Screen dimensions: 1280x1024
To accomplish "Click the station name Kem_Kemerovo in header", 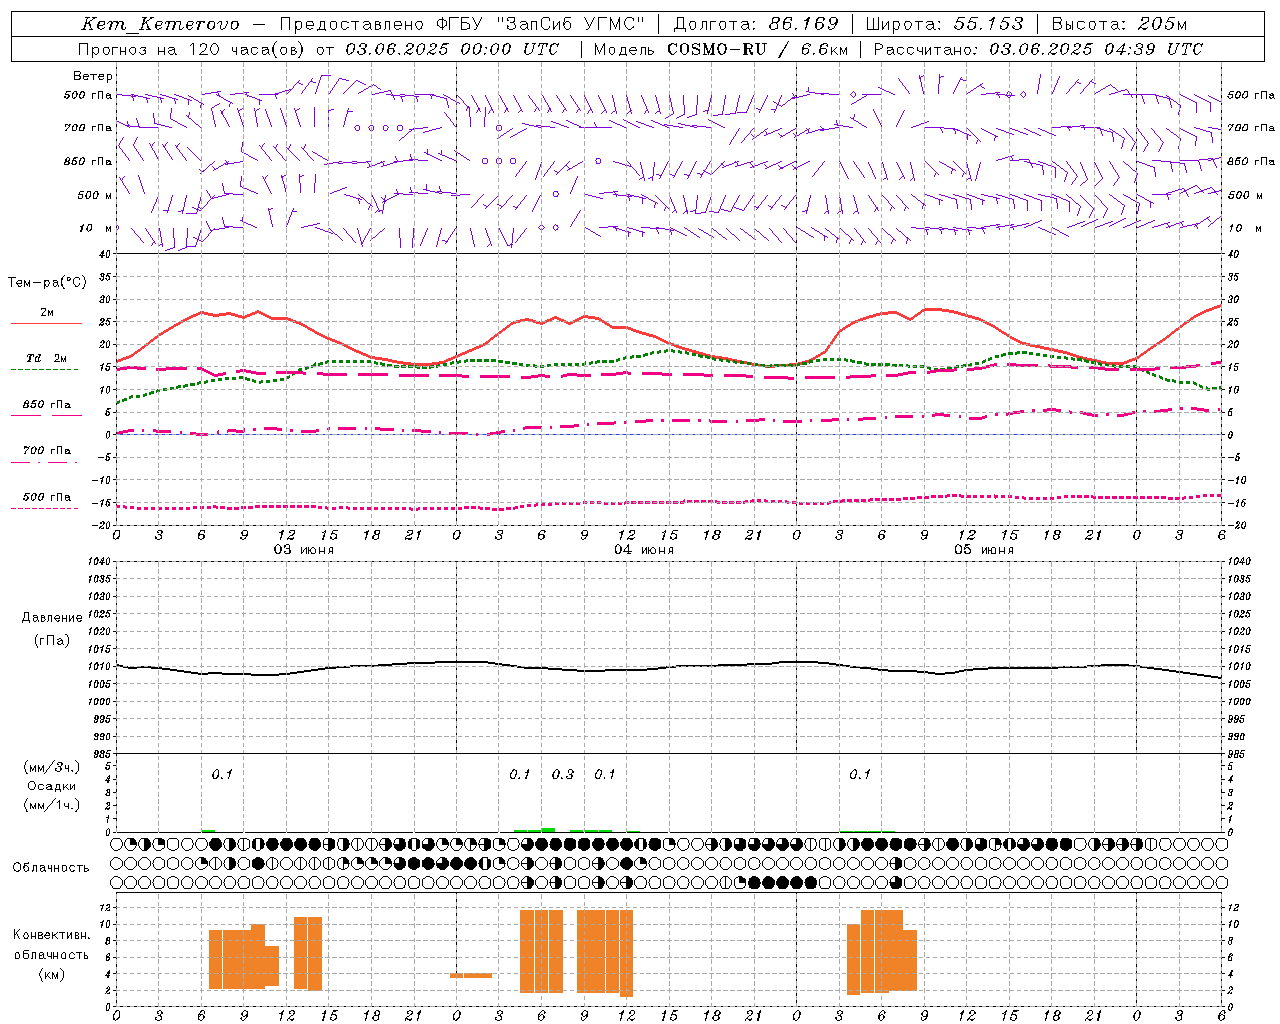I will tap(160, 24).
